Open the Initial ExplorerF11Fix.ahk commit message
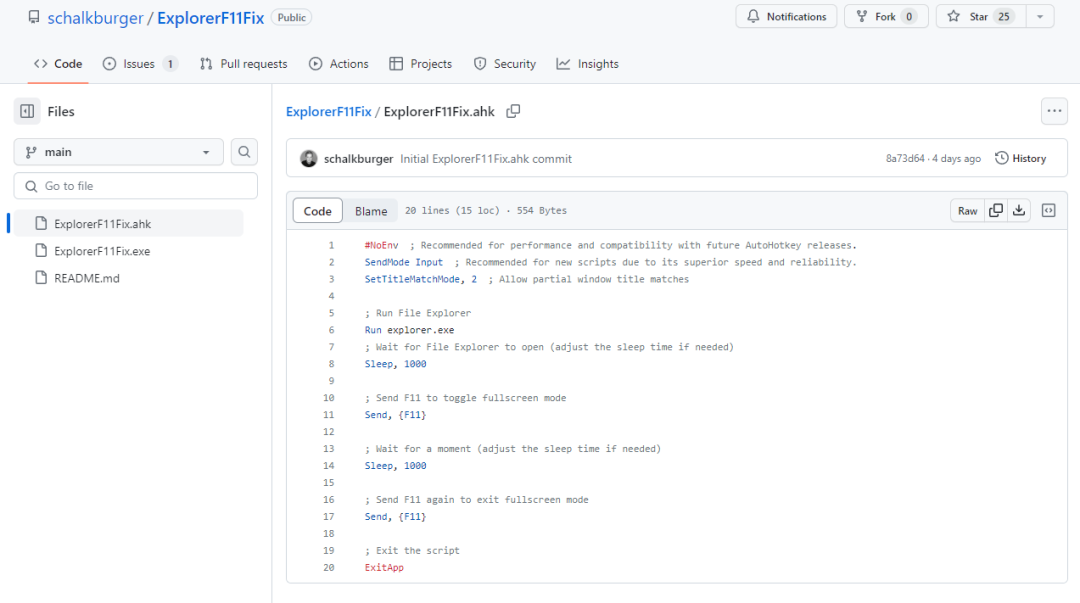Screen dimensions: 1080x603 tap(486, 159)
